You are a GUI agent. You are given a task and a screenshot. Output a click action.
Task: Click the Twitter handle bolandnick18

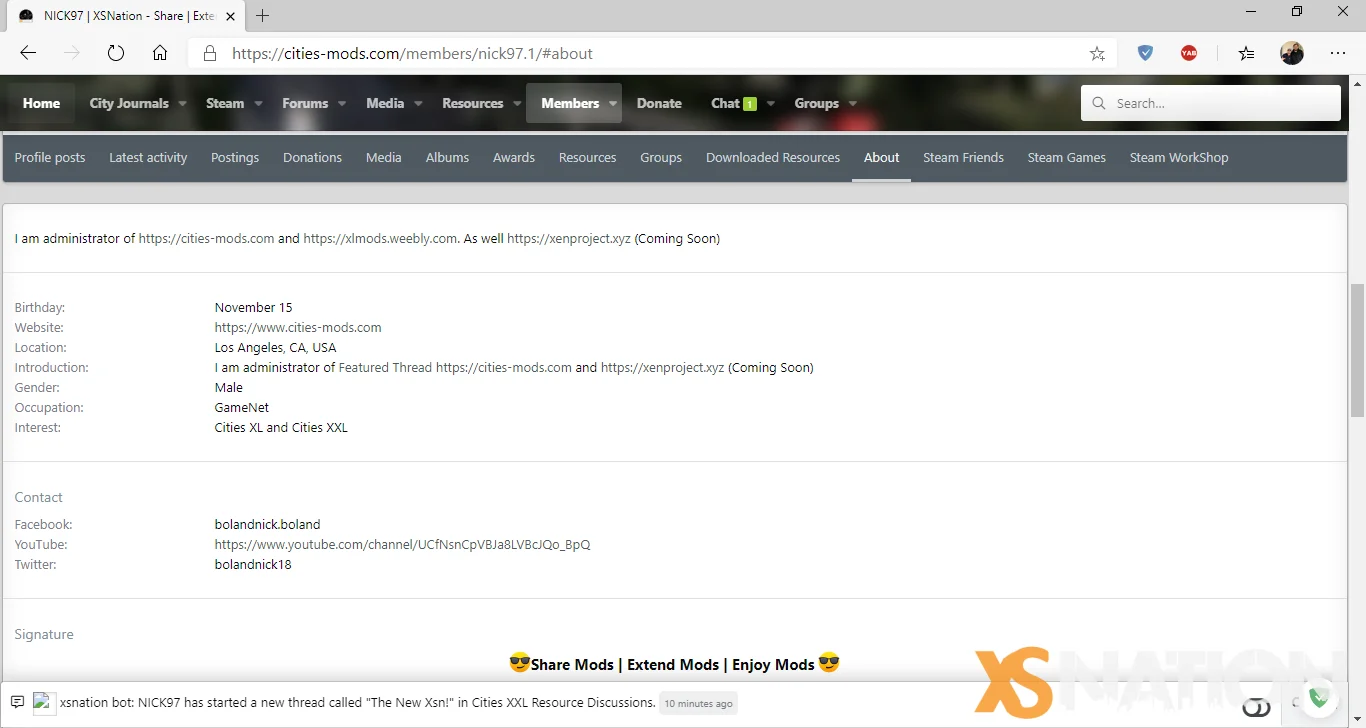(253, 565)
